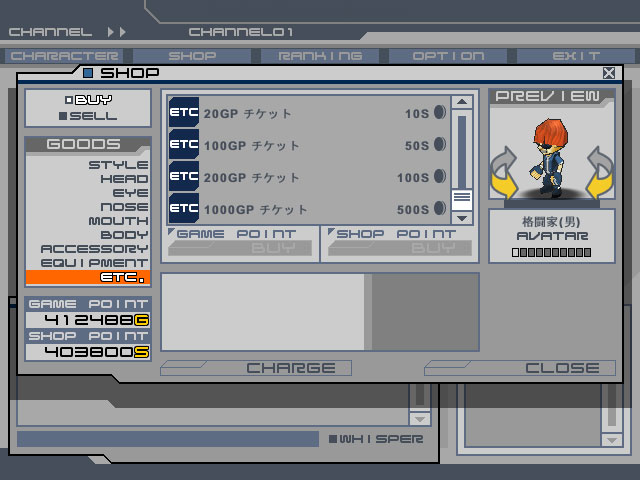This screenshot has height=480, width=640.
Task: Click the channel arrows next to CHANNEL label
Action: (x=117, y=32)
